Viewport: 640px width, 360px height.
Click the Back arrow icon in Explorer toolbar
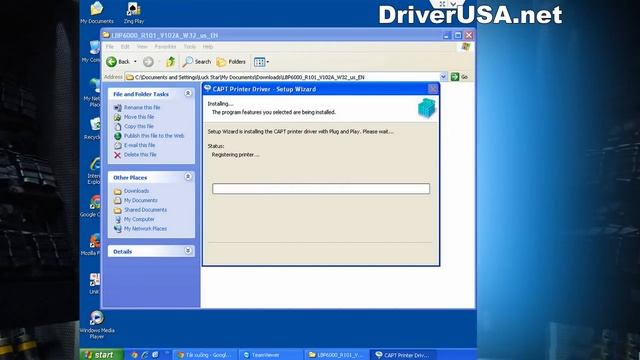coord(111,62)
